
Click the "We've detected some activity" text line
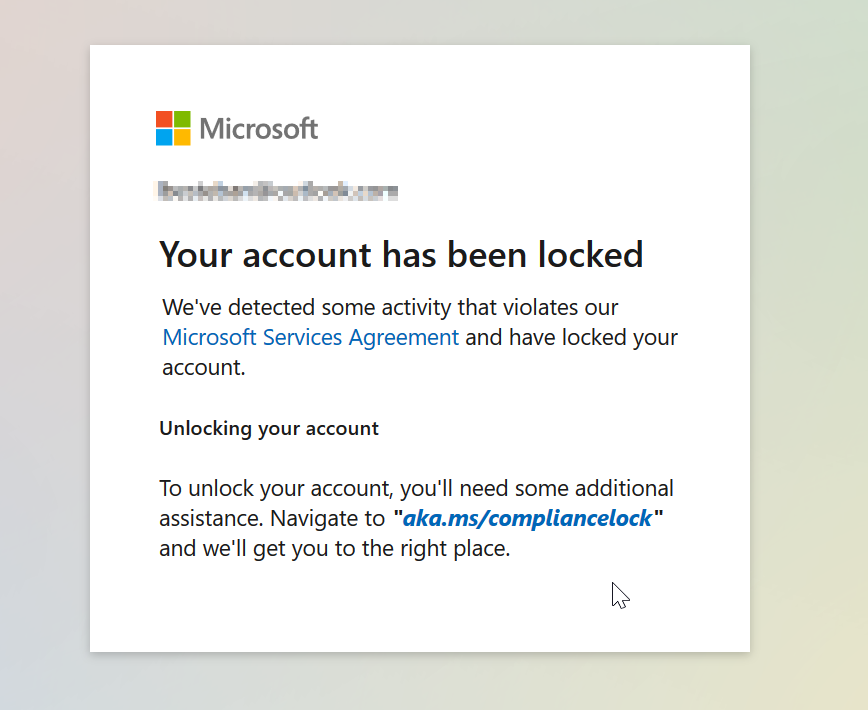click(390, 307)
